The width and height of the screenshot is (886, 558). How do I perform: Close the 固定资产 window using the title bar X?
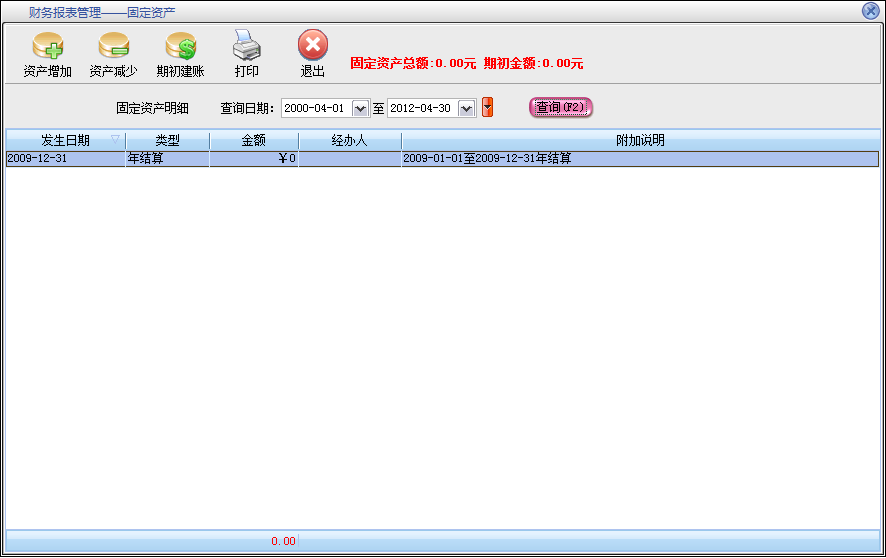[x=870, y=11]
